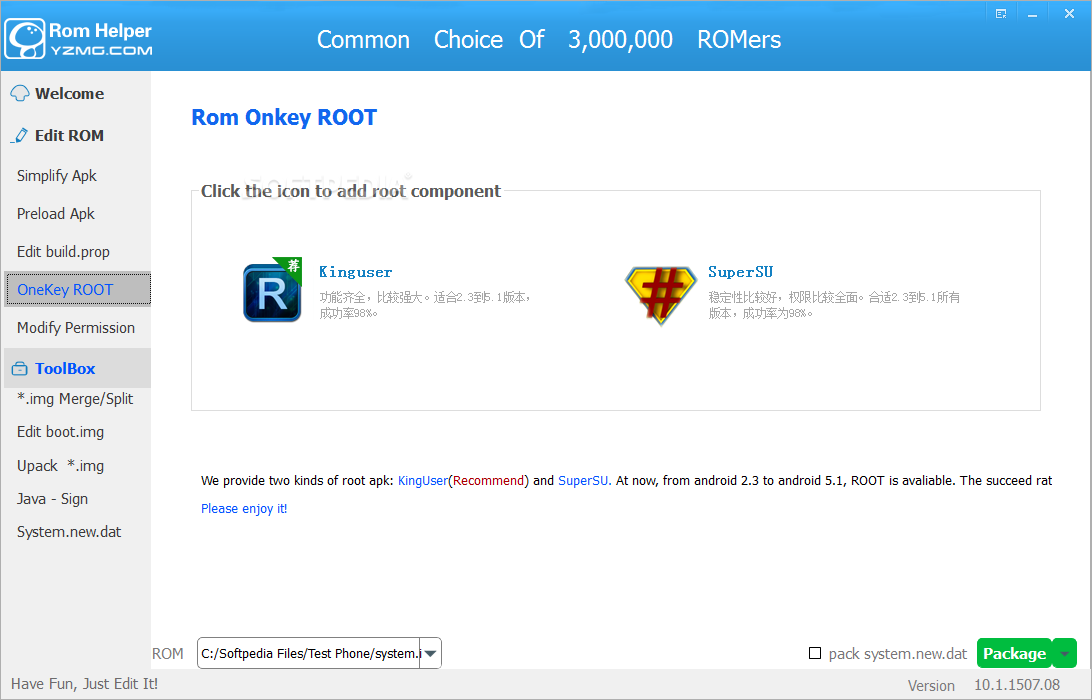The height and width of the screenshot is (700, 1092).
Task: Click the 'Please enjoy it!' text
Action: [x=244, y=508]
